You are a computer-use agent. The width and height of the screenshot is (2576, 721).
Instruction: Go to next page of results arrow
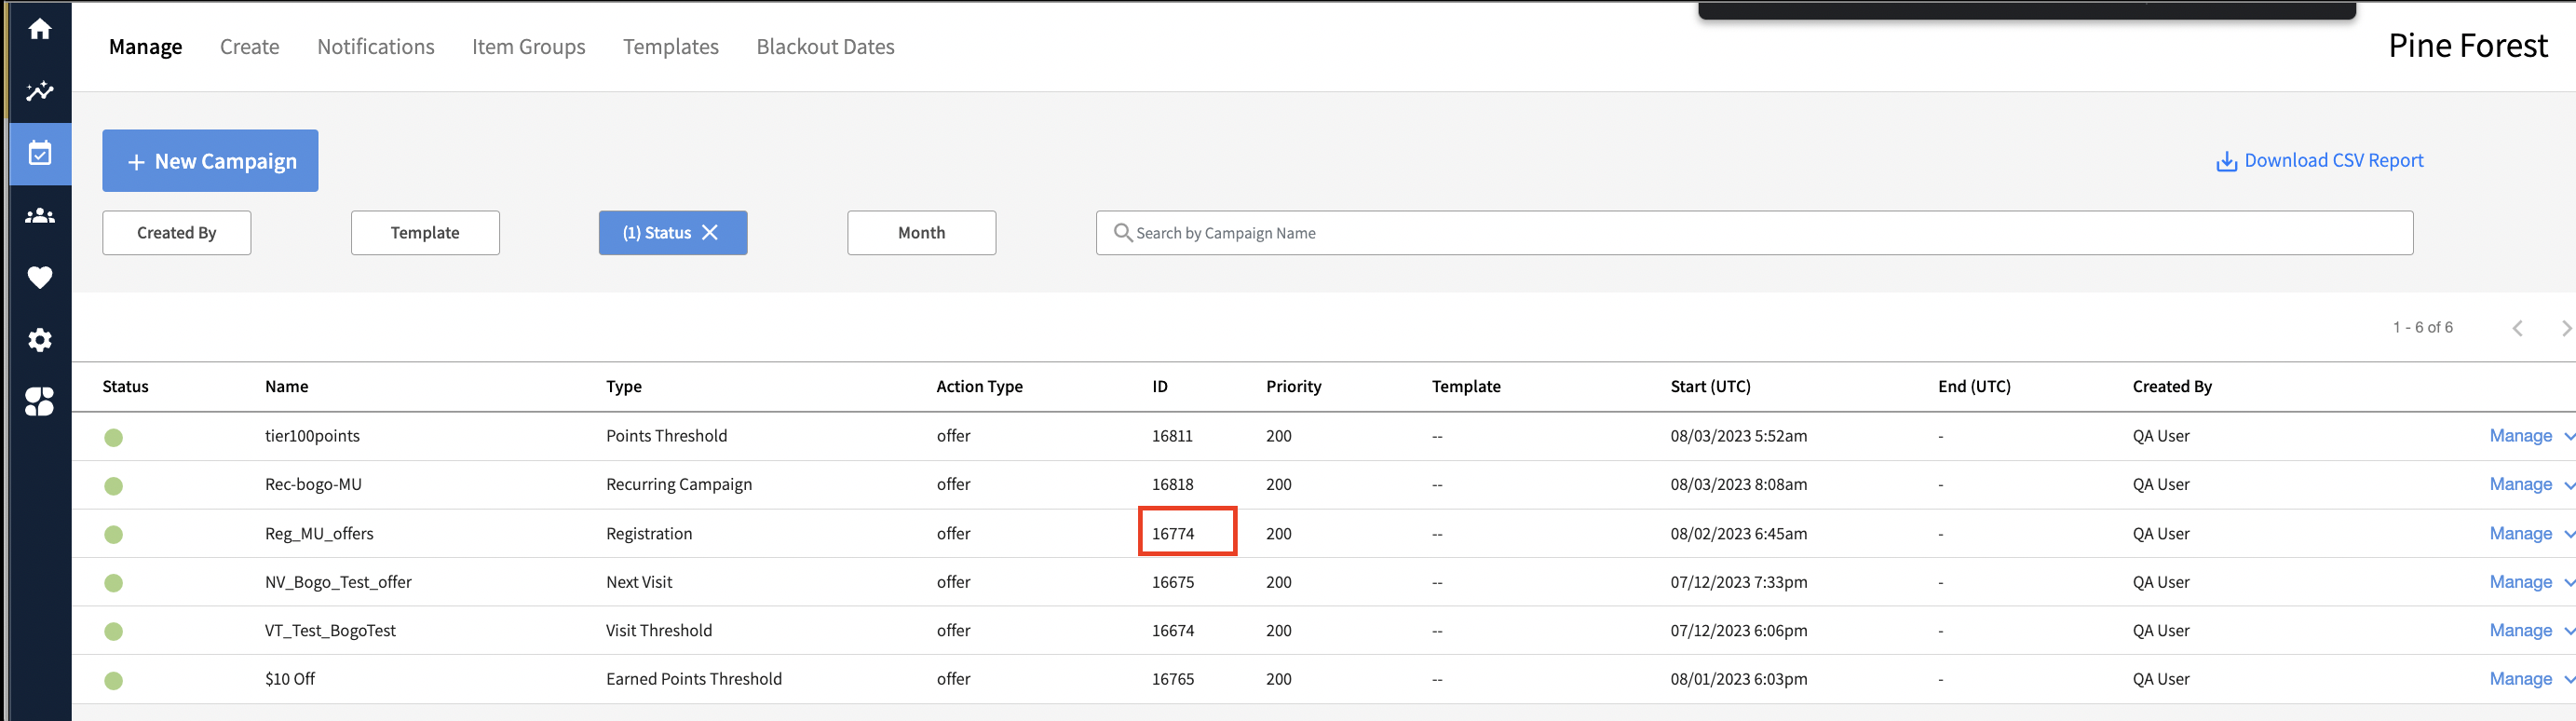pyautogui.click(x=2565, y=328)
